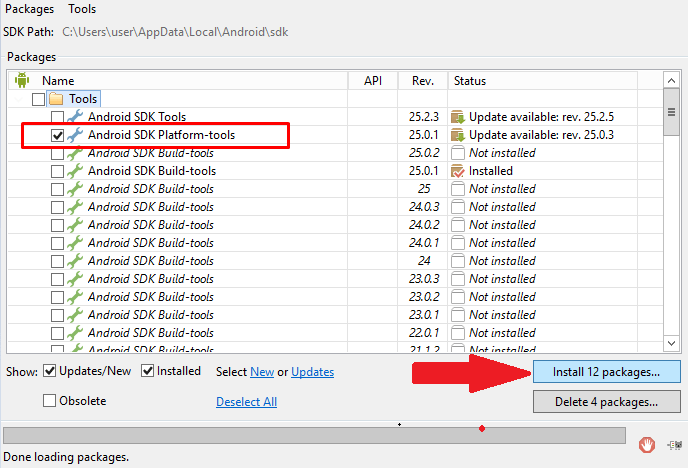Click the not-installed status icon for rev 23.0.1
The image size is (688, 468).
(x=458, y=314)
